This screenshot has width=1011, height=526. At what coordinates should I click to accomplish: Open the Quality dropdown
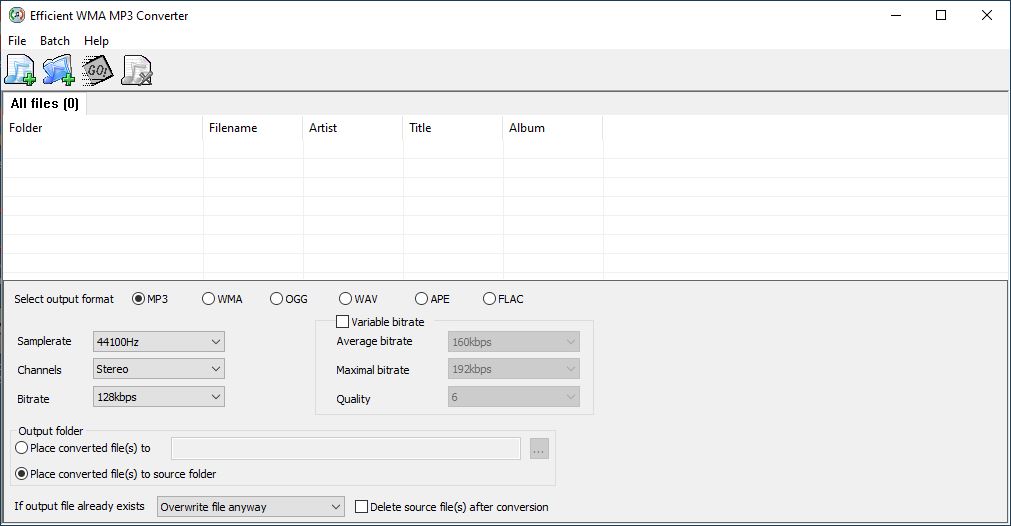tap(514, 396)
